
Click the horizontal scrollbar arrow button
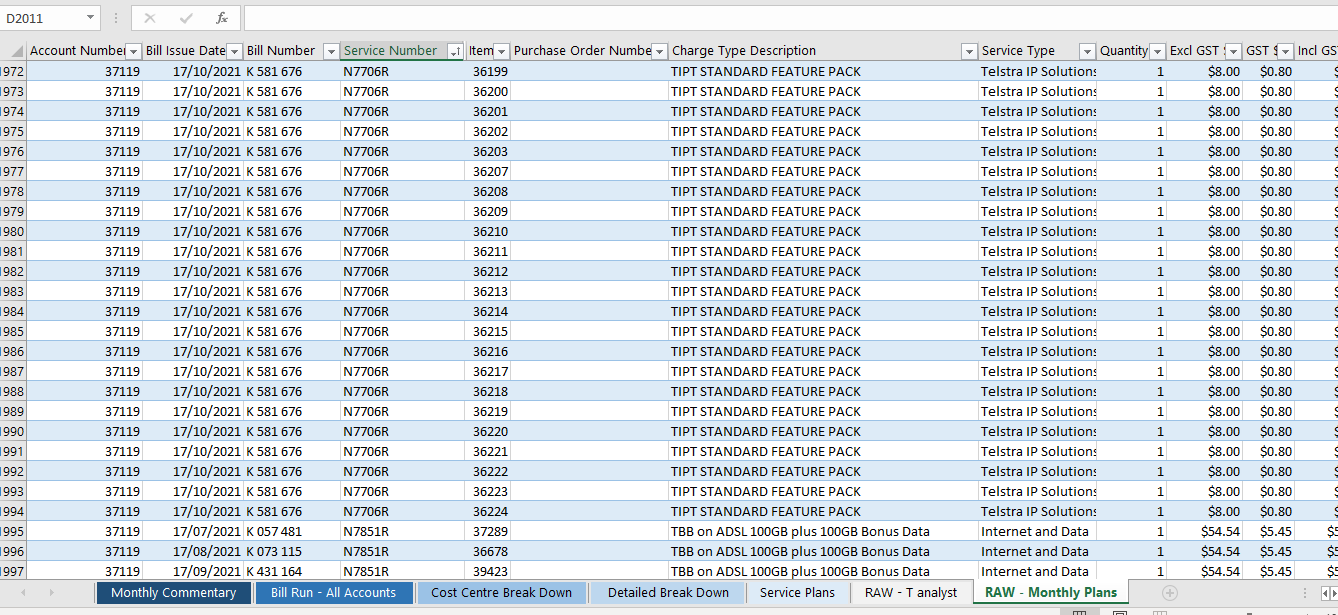pyautogui.click(x=1327, y=593)
